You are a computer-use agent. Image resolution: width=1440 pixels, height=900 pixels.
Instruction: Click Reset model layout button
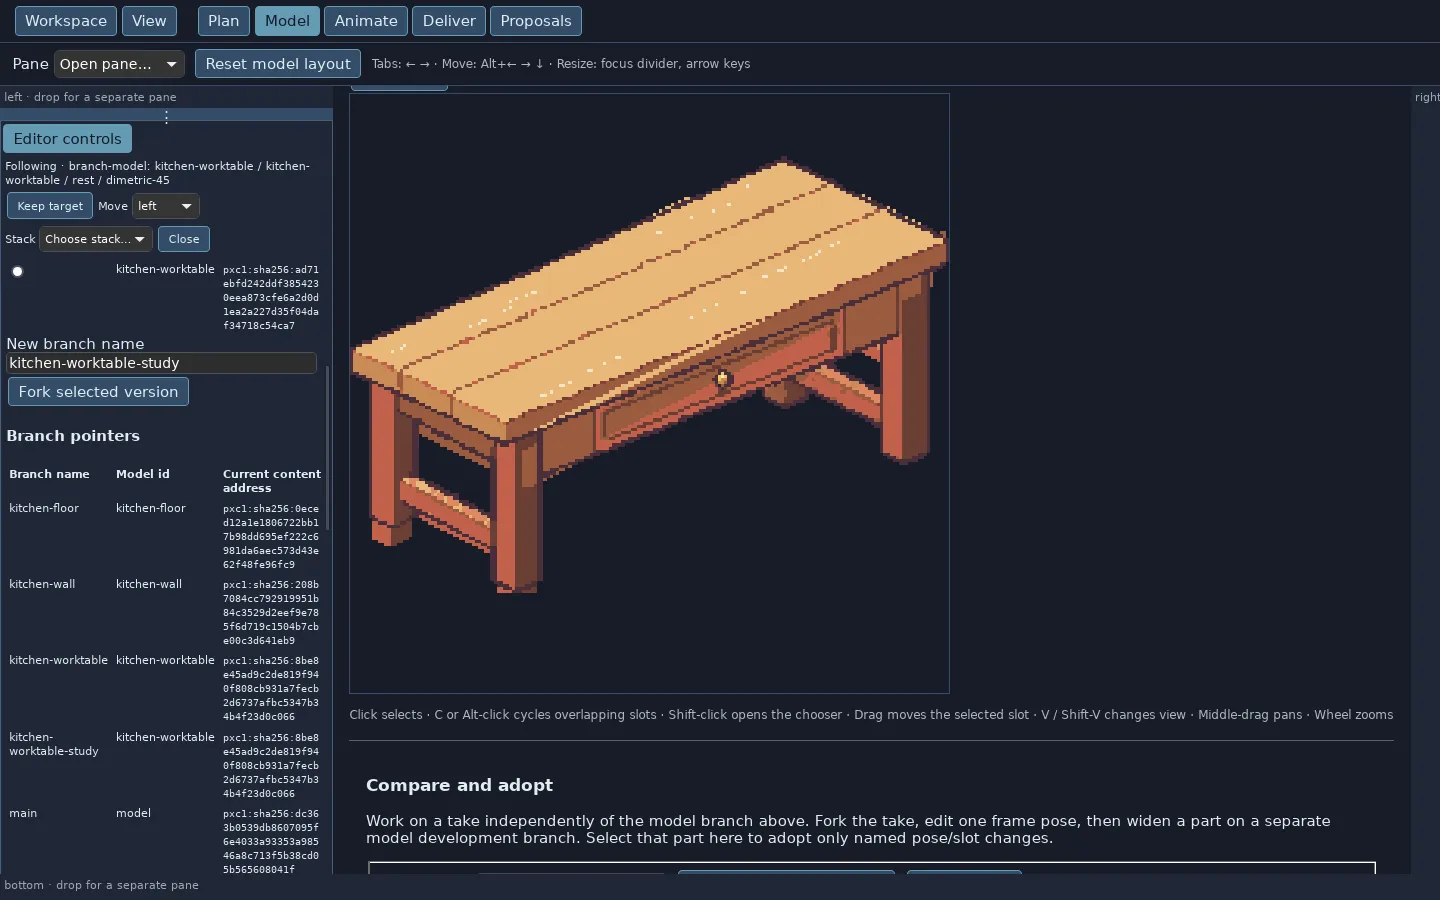[278, 64]
